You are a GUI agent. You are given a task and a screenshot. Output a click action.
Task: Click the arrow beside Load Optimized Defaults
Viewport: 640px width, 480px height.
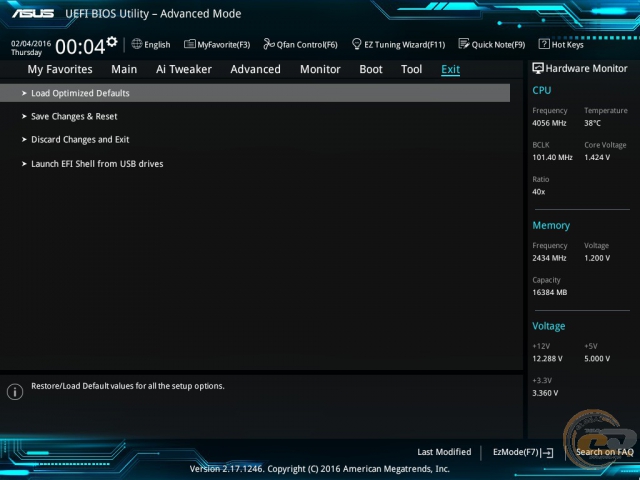[24, 93]
